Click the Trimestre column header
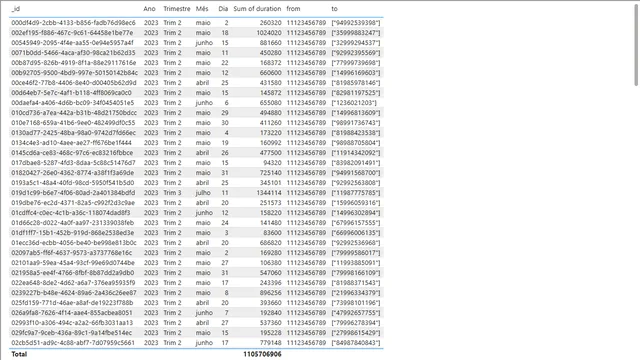640x360 pixels. (177, 9)
